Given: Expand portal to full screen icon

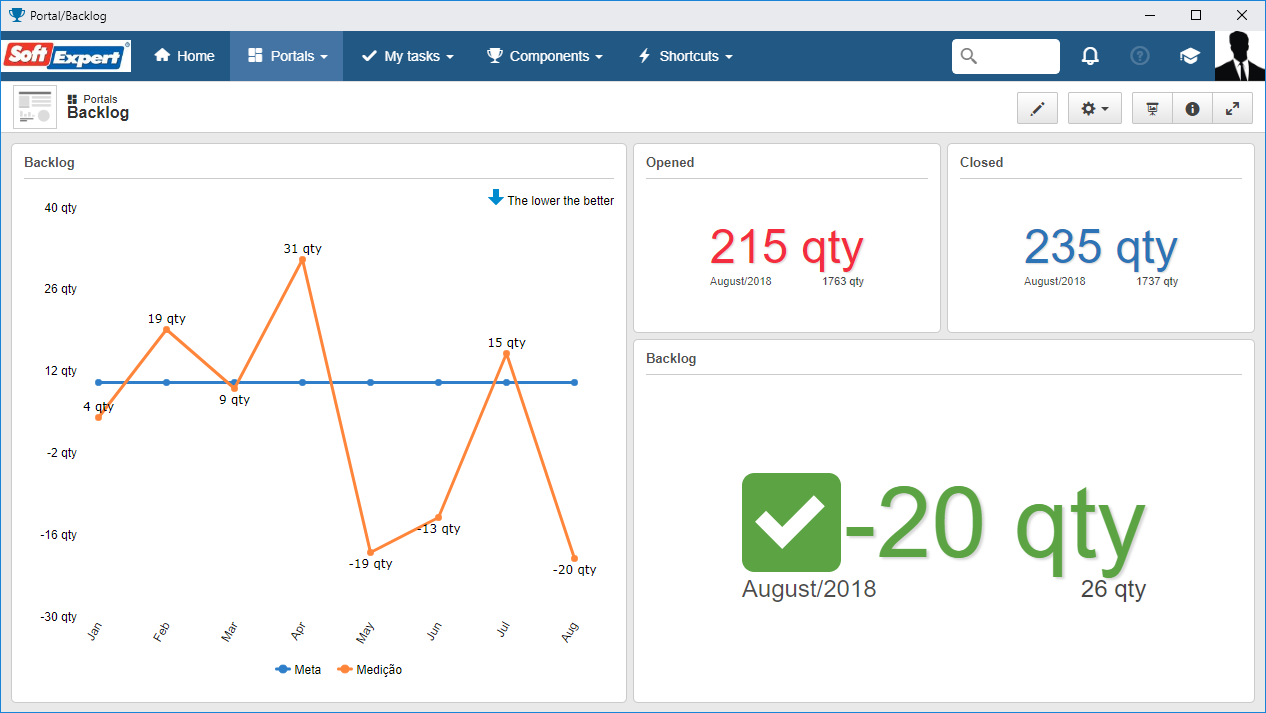Looking at the screenshot, I should tap(1232, 108).
